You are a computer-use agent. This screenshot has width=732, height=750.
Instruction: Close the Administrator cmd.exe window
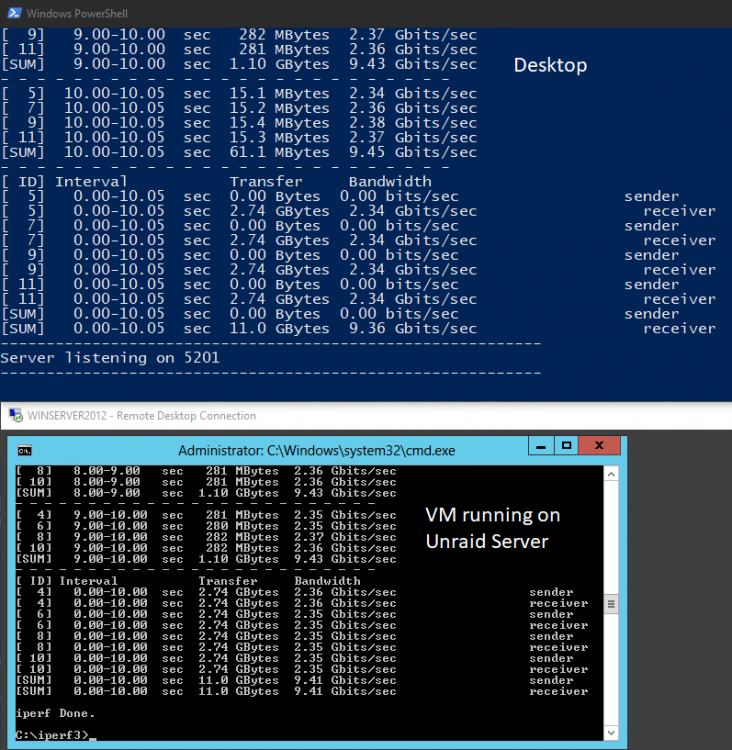[599, 446]
